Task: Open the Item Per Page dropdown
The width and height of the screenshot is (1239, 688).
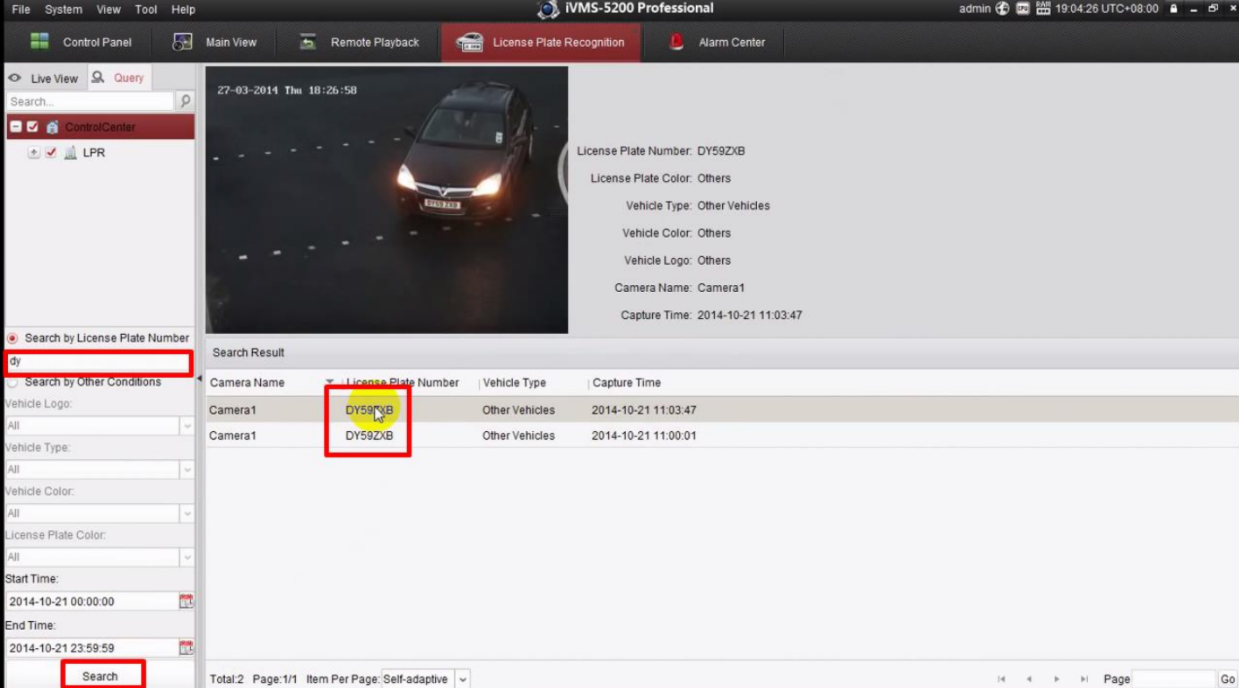Action: pyautogui.click(x=462, y=679)
